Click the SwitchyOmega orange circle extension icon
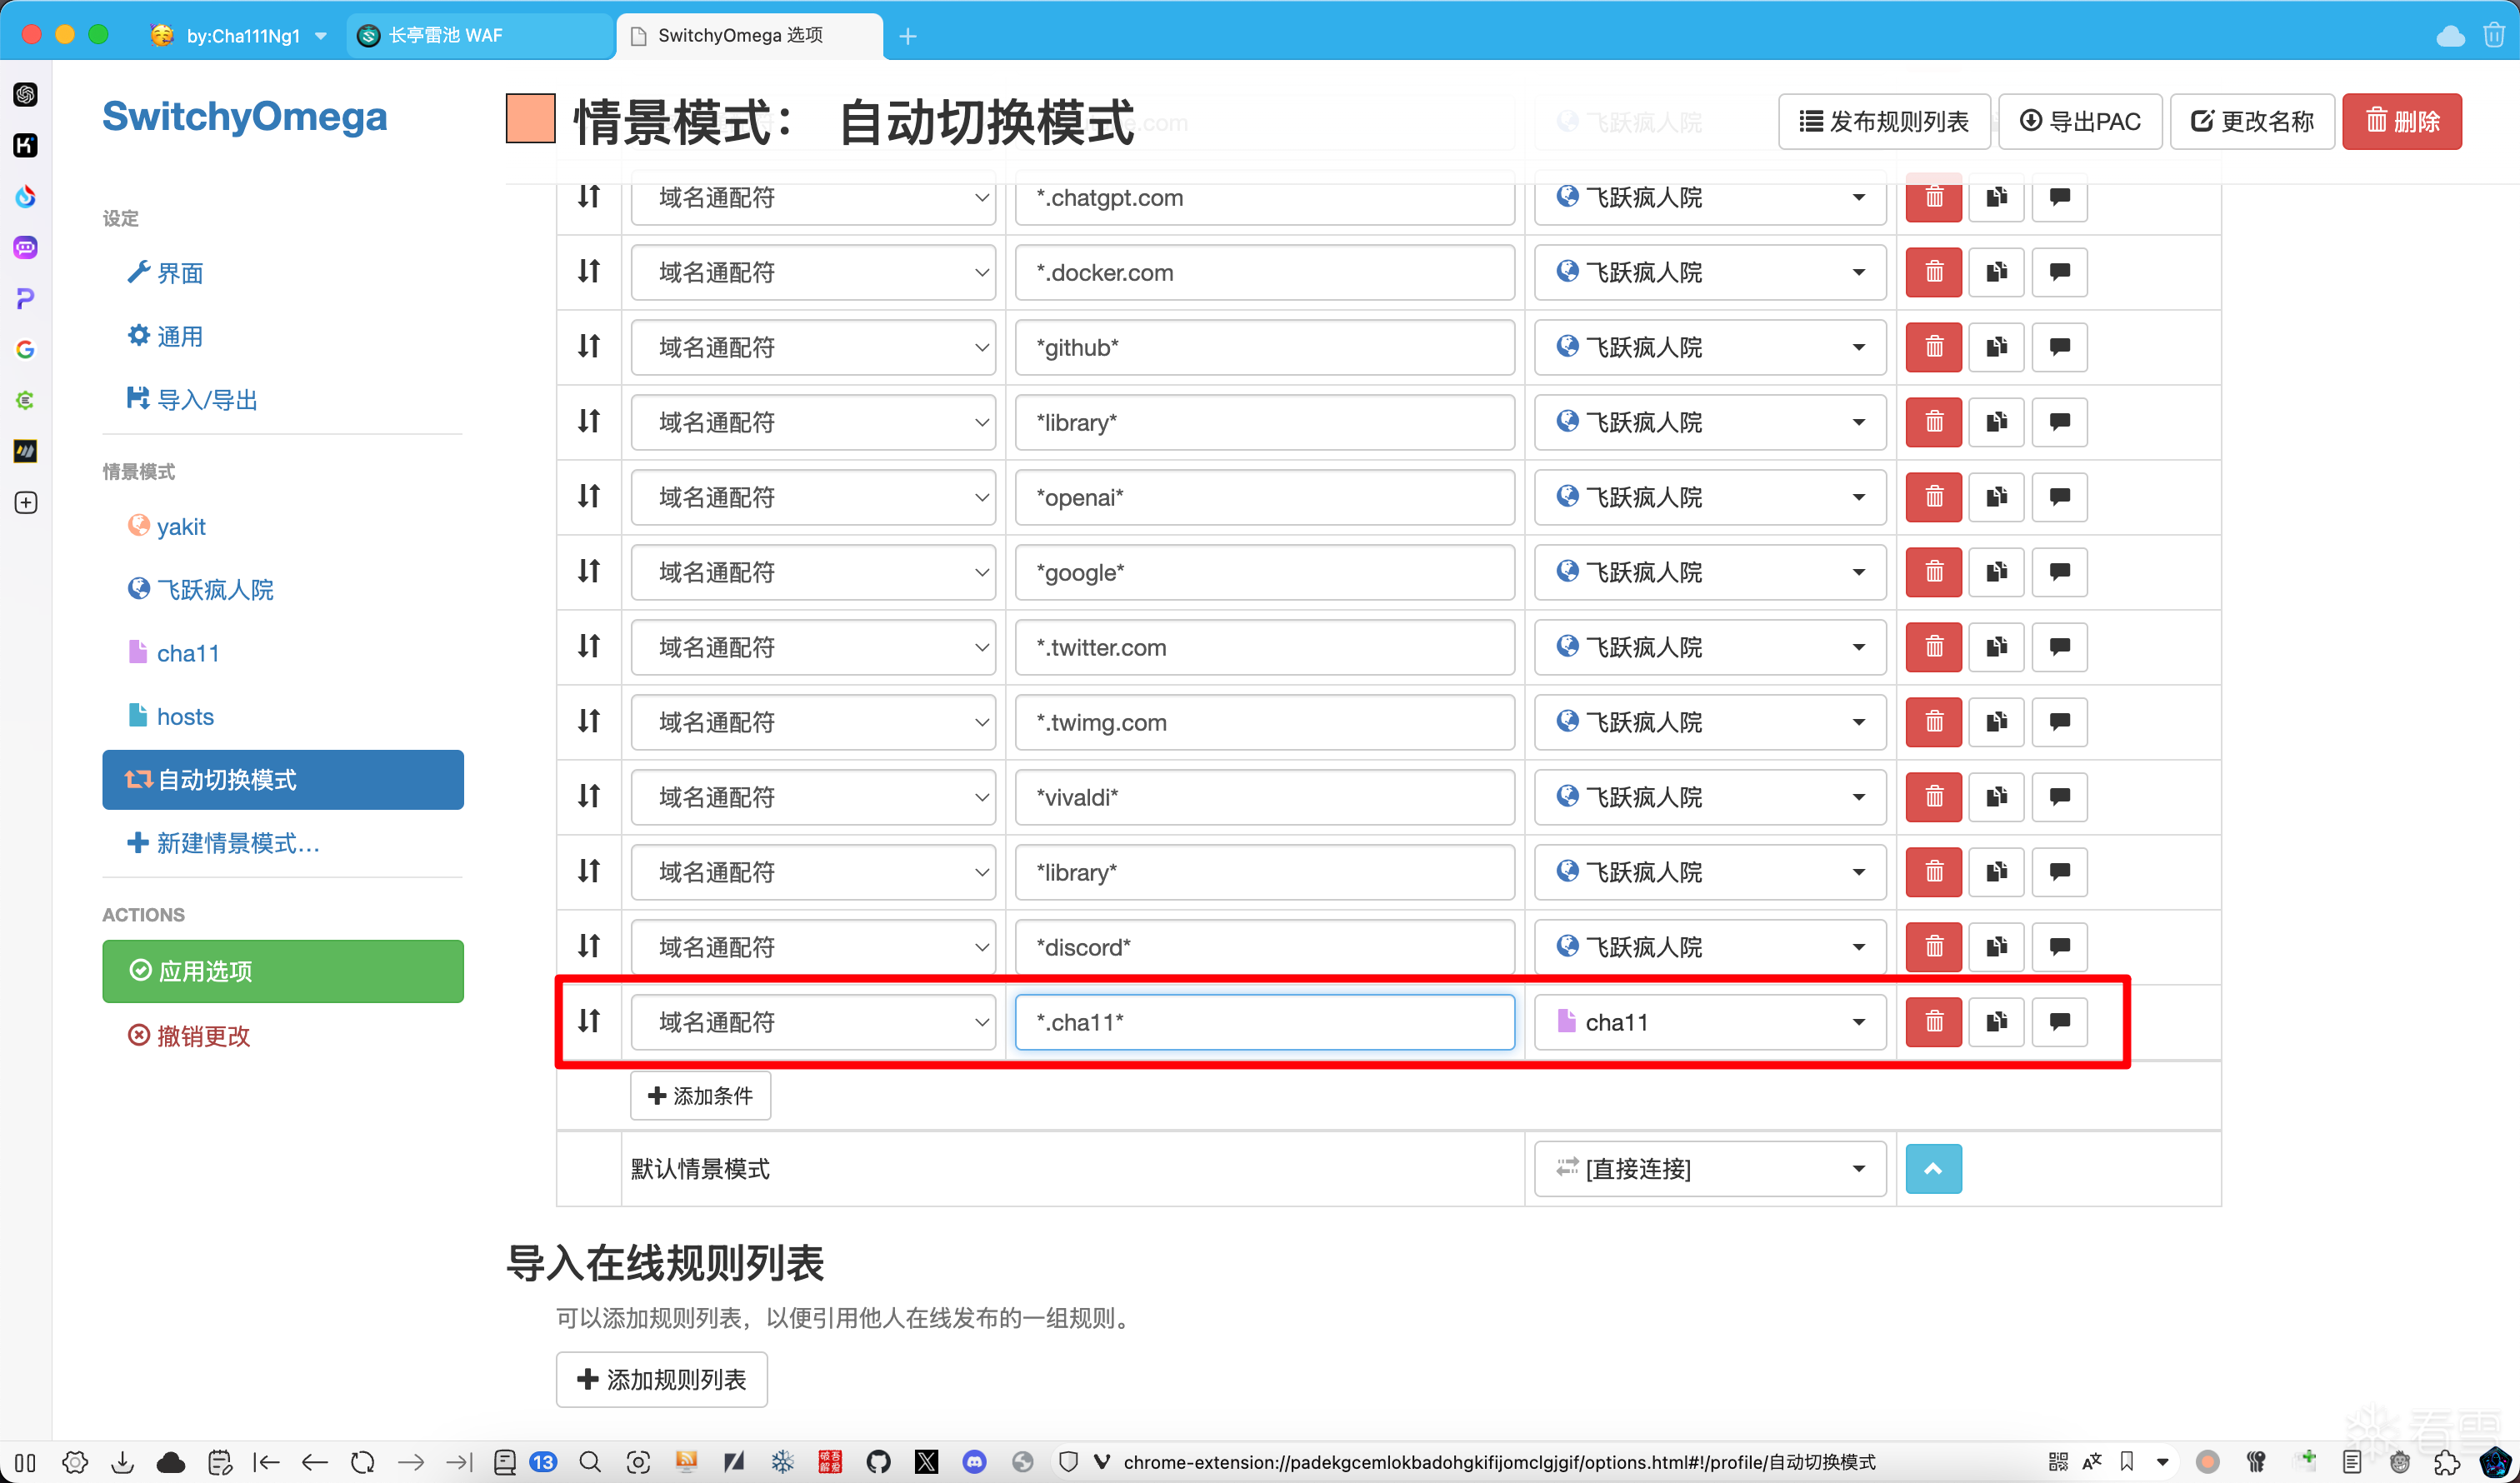Viewport: 2520px width, 1483px height. tap(2208, 1461)
